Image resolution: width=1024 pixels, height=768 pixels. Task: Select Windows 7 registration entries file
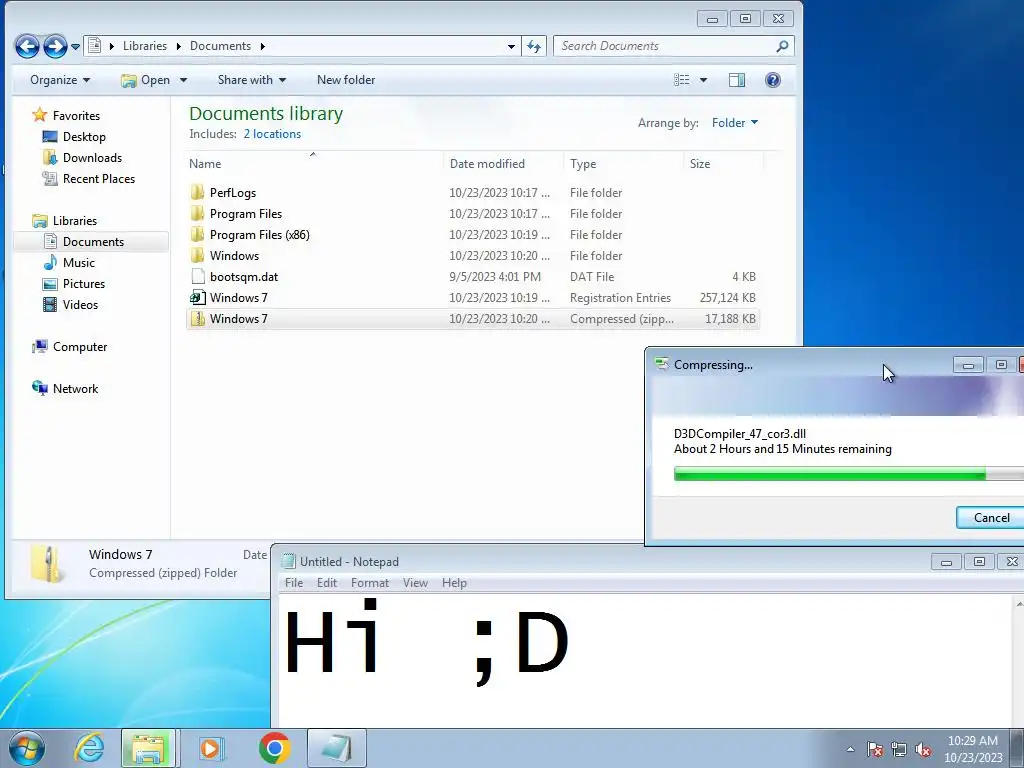(x=473, y=298)
